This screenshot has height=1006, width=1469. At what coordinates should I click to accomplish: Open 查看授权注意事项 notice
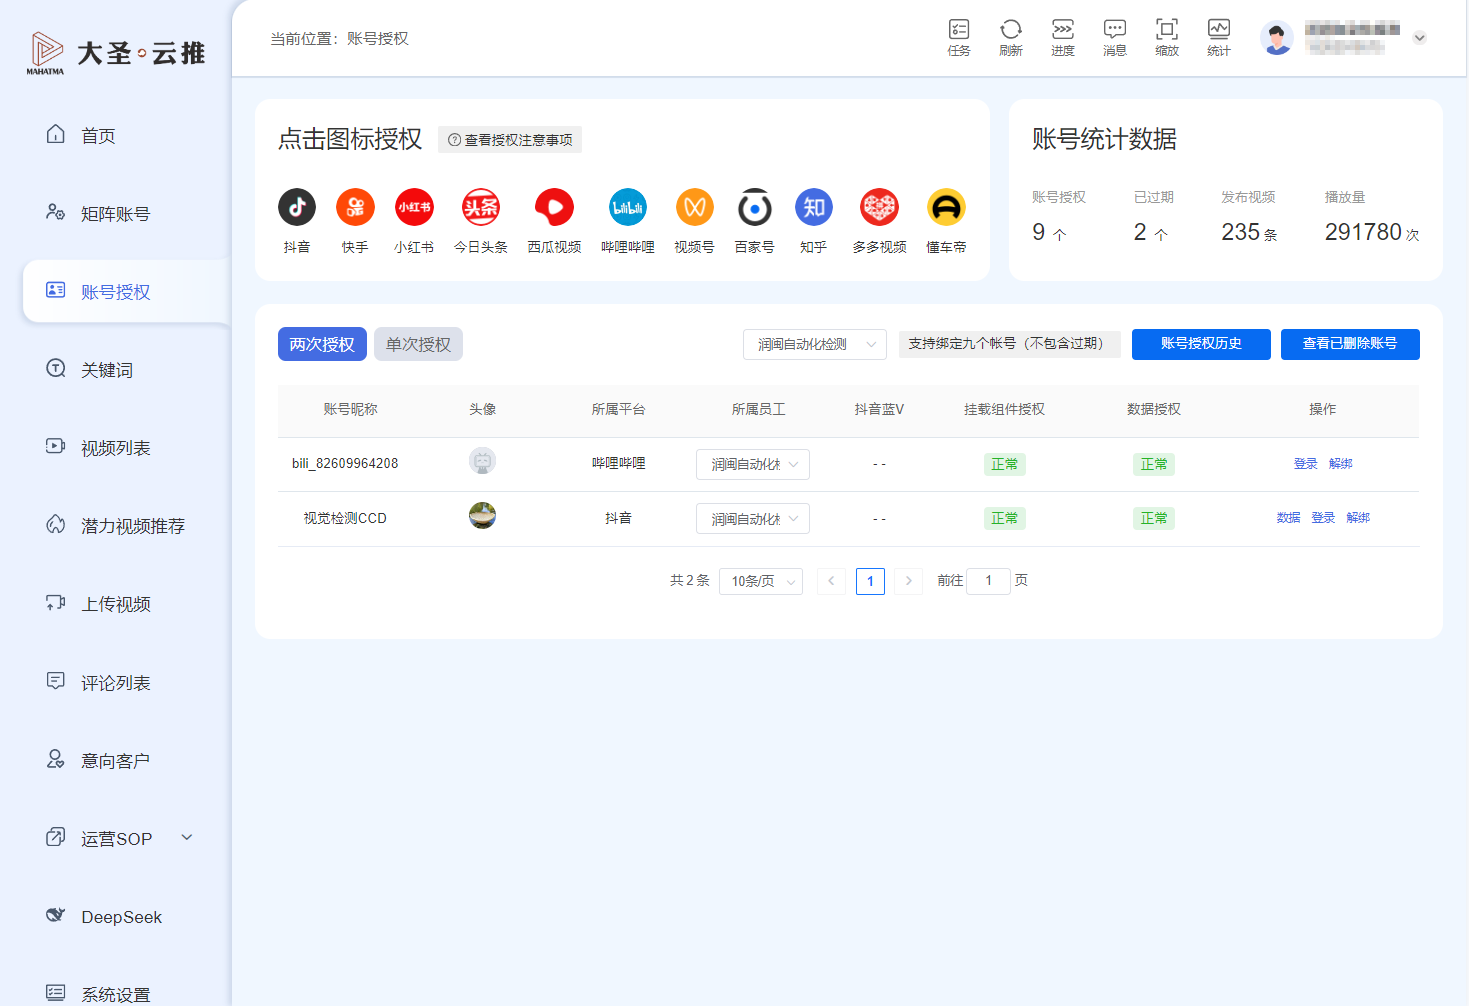click(510, 140)
